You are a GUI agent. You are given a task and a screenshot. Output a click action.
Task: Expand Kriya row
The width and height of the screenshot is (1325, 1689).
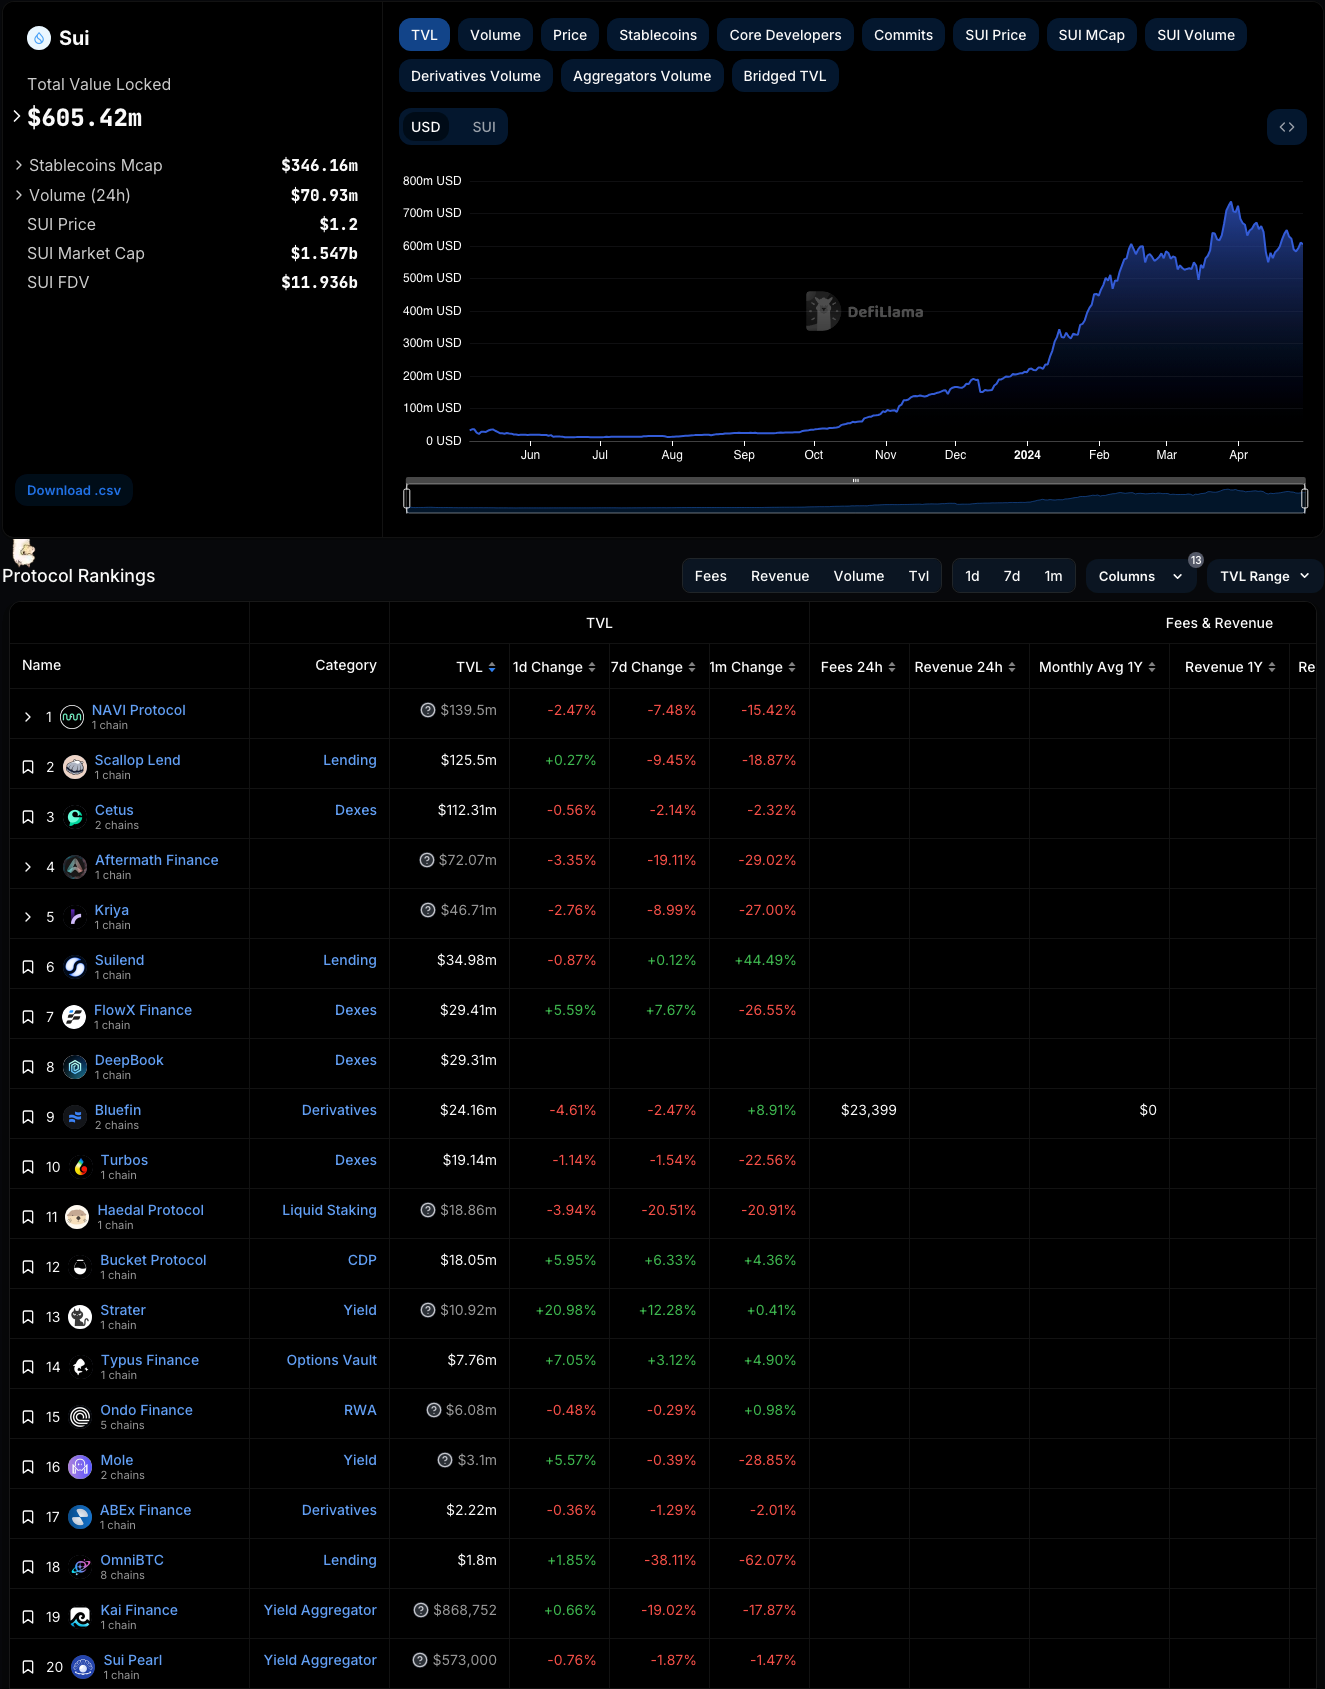(x=28, y=917)
